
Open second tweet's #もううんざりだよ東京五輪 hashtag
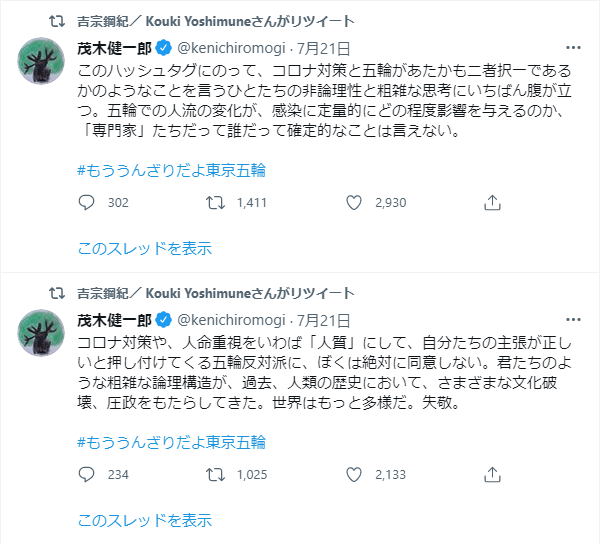click(x=172, y=440)
